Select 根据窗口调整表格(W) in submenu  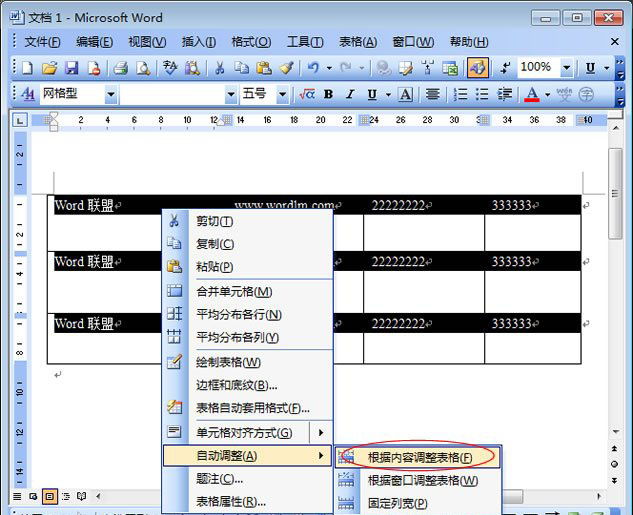click(418, 480)
